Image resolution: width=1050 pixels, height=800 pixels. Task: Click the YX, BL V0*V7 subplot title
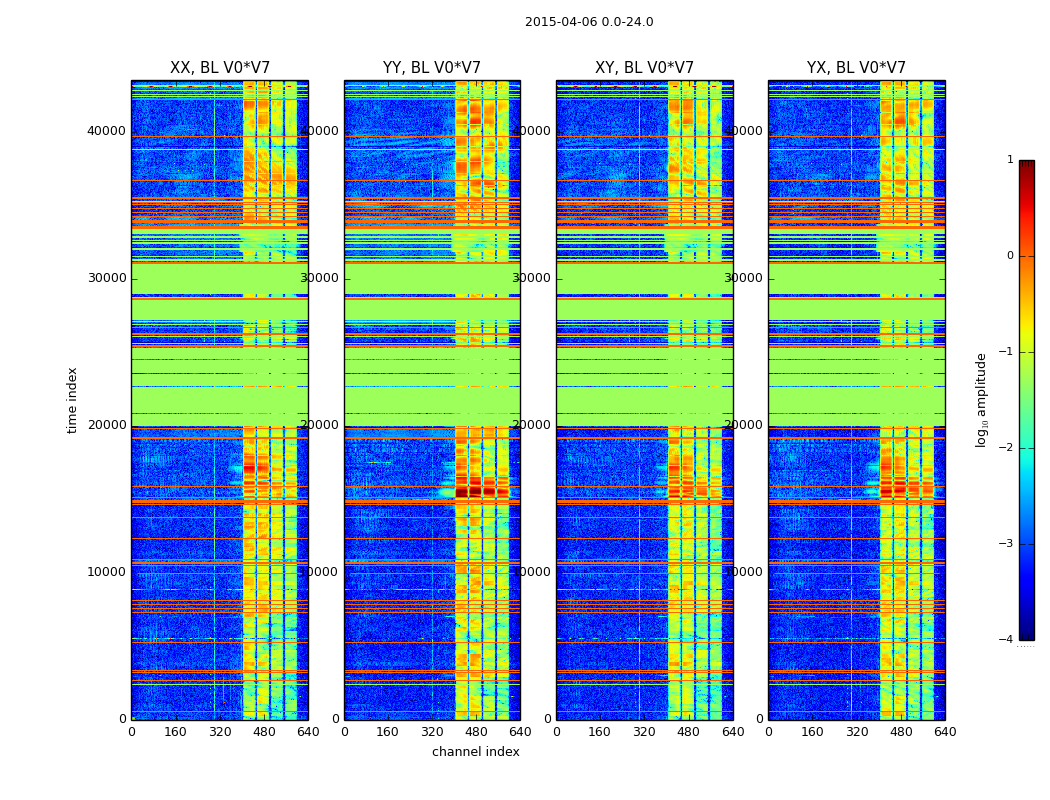pyautogui.click(x=856, y=68)
